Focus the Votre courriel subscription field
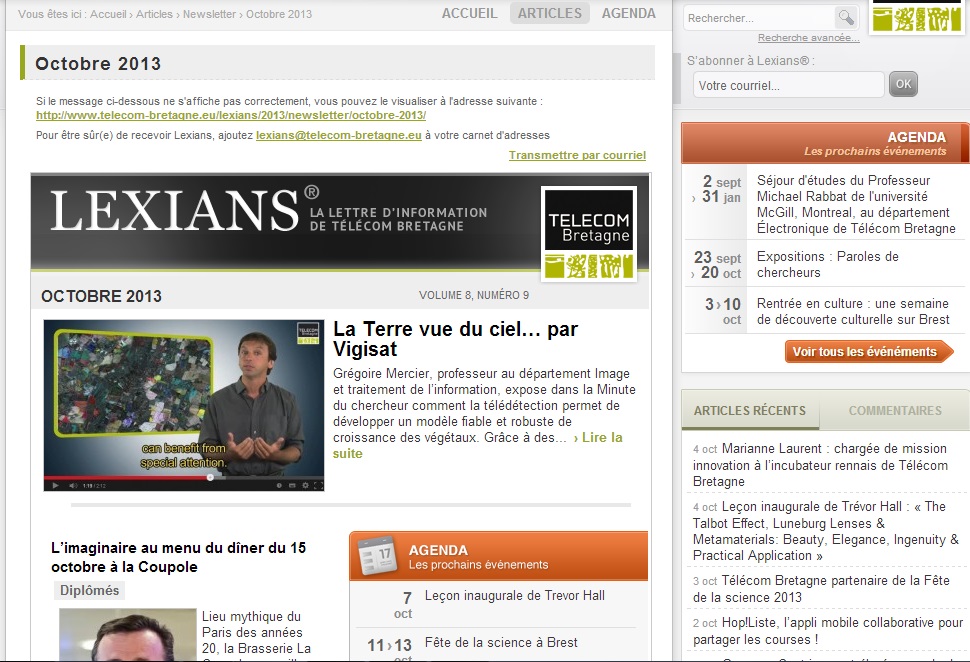Screen dimensions: 970x662 click(x=788, y=85)
